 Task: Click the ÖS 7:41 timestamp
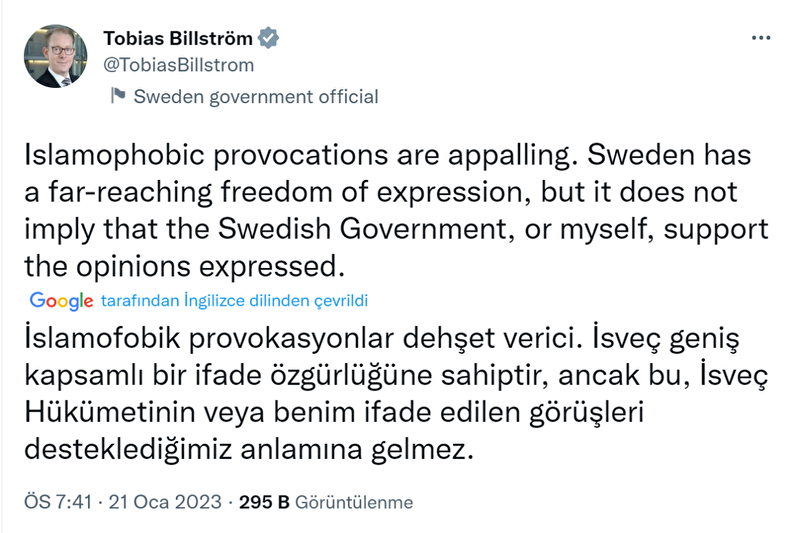58,502
